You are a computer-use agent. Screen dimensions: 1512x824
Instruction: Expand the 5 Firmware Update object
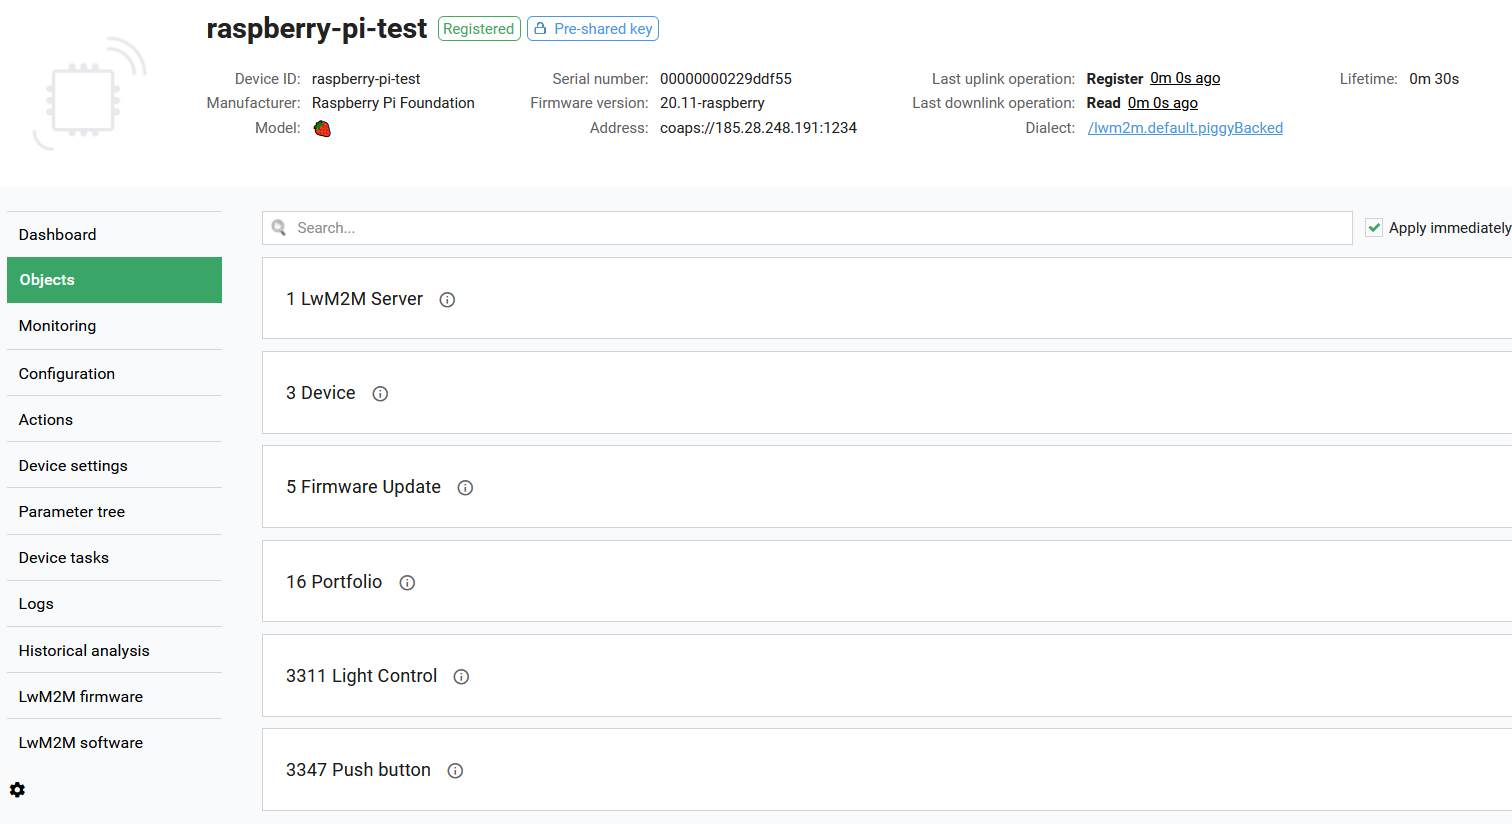(887, 487)
